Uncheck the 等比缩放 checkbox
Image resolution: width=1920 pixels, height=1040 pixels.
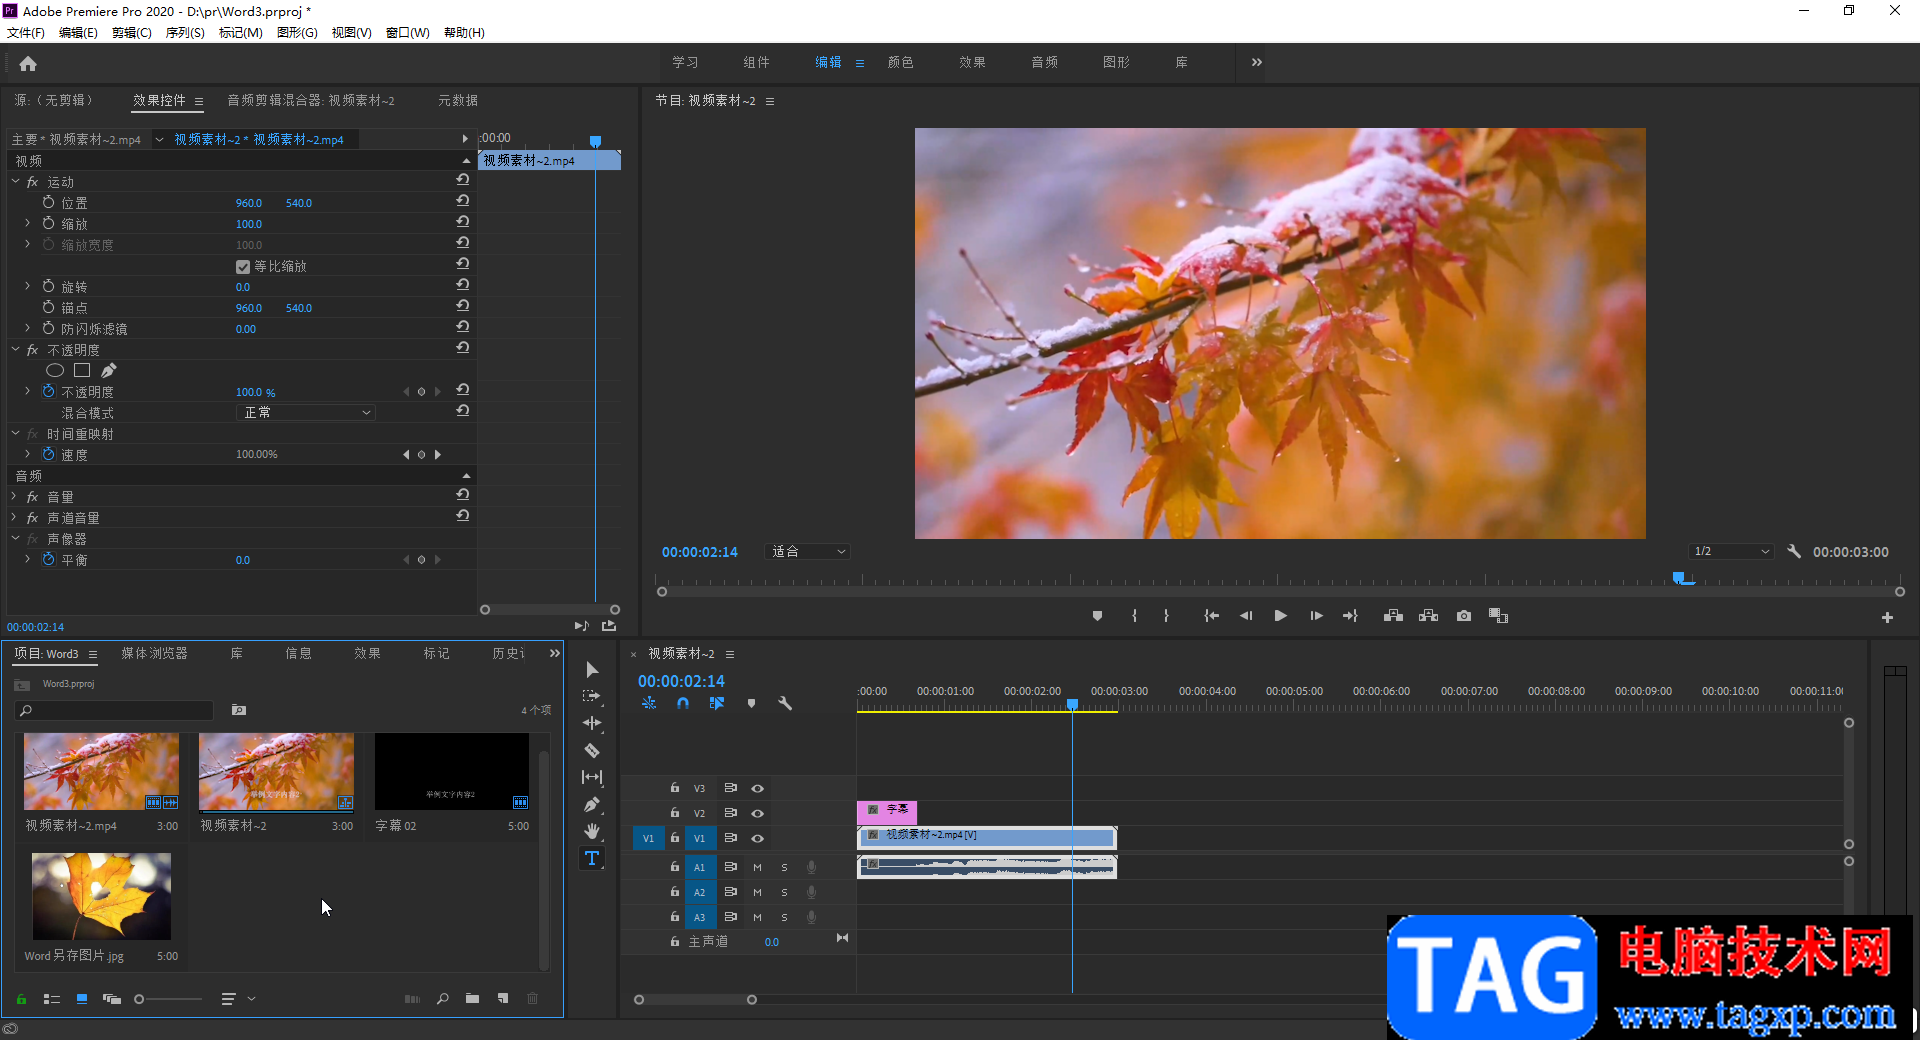pyautogui.click(x=243, y=267)
